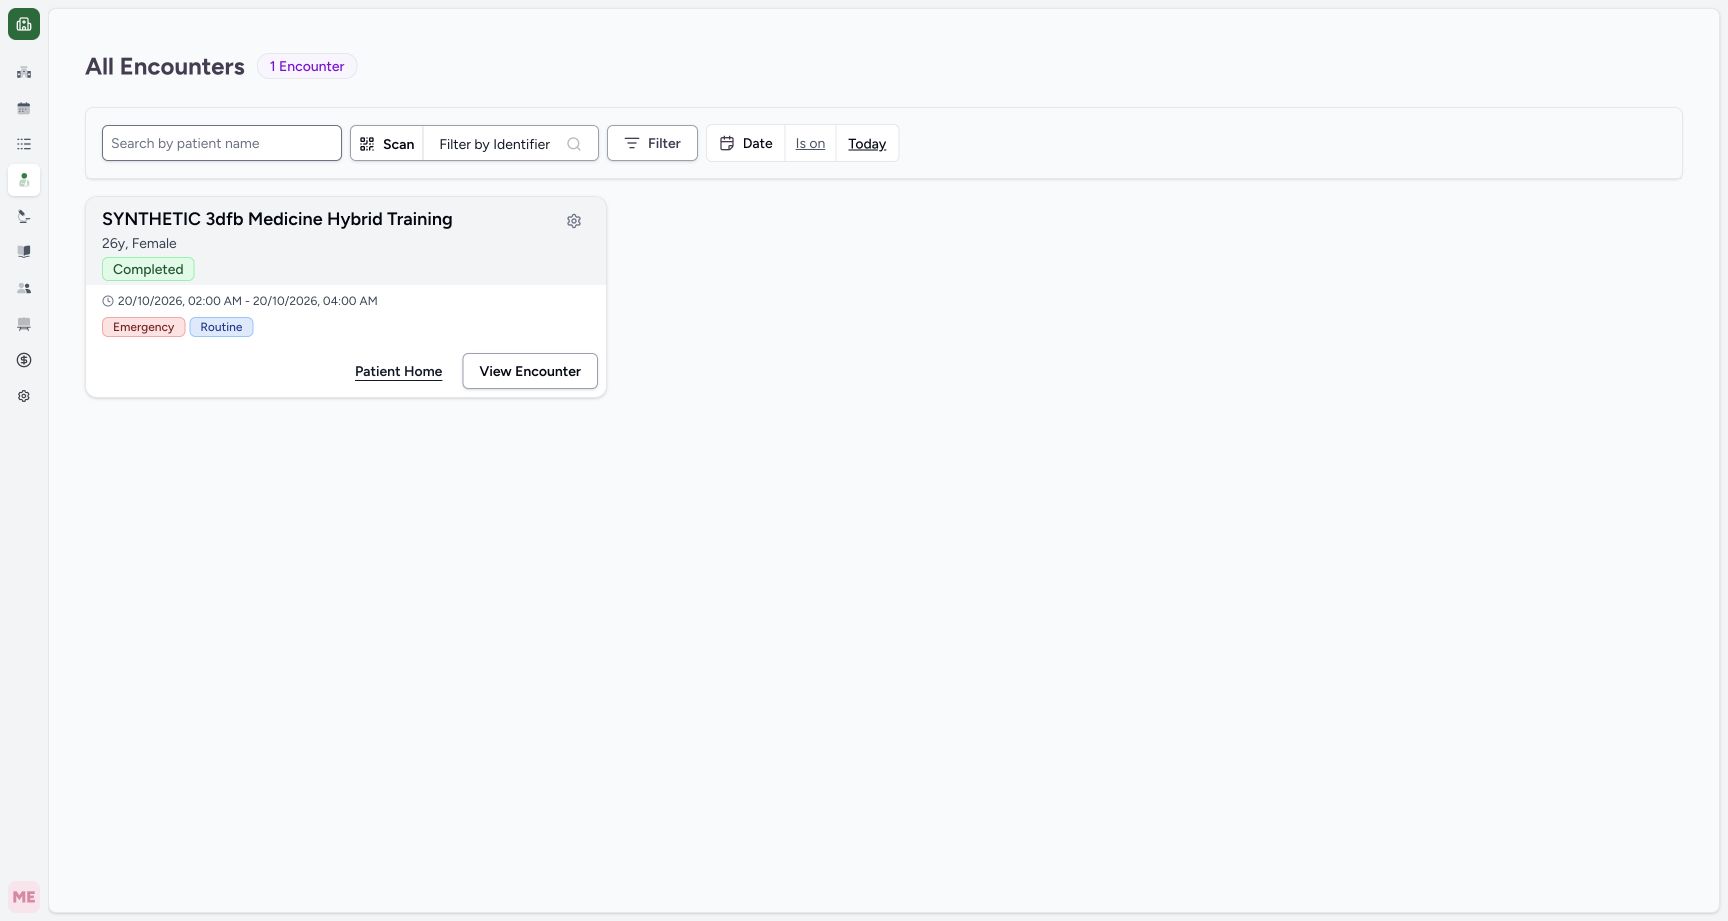Open the dollar billing sidebar icon
Viewport: 1728px width, 921px height.
pyautogui.click(x=24, y=360)
